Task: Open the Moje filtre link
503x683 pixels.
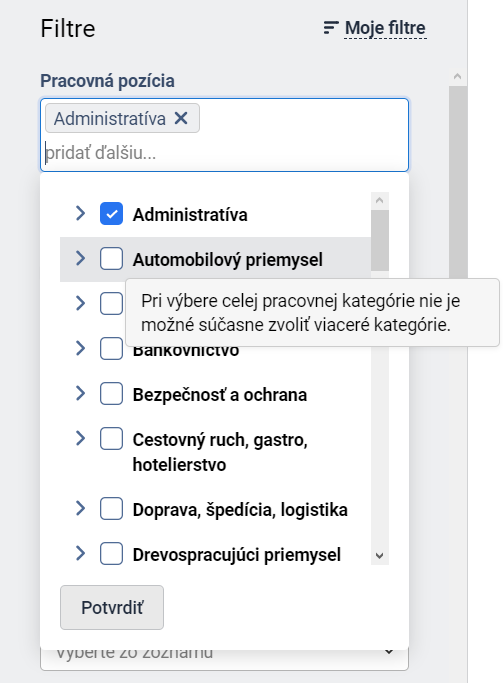Action: pos(385,28)
